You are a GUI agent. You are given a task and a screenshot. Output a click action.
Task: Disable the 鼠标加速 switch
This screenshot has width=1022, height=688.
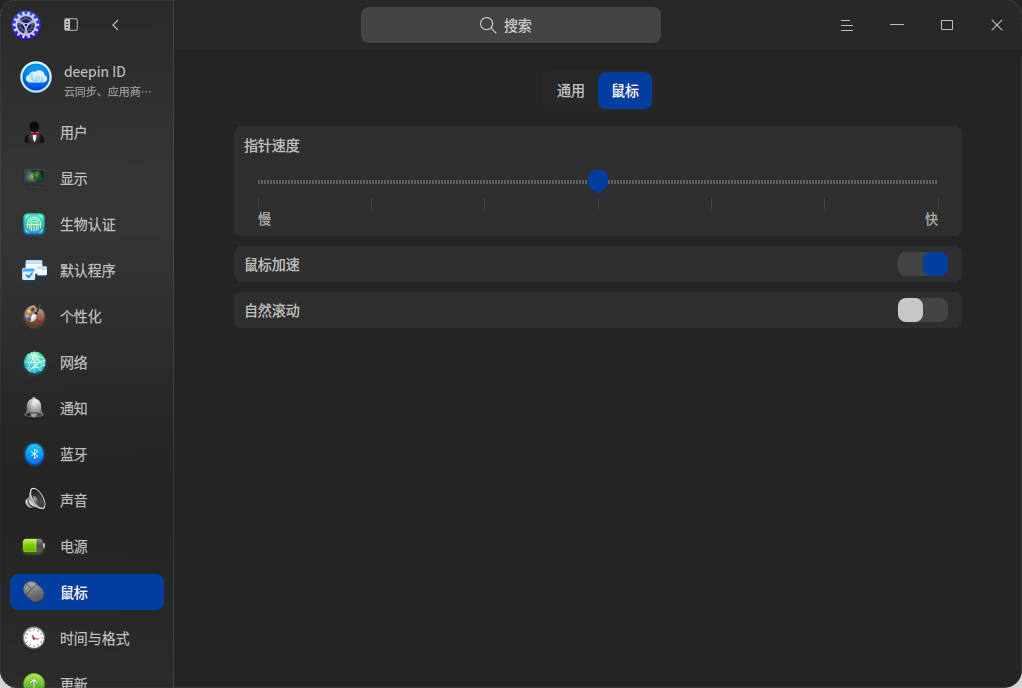coord(922,265)
